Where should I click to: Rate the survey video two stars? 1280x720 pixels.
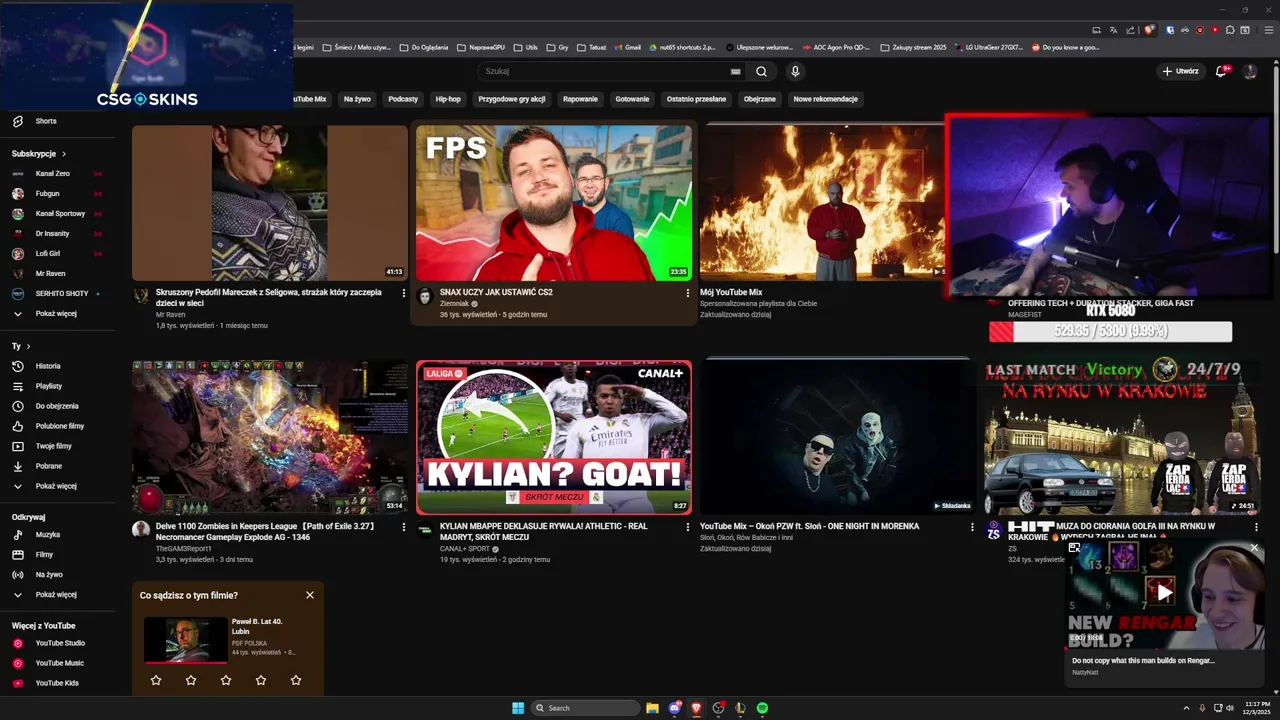191,680
